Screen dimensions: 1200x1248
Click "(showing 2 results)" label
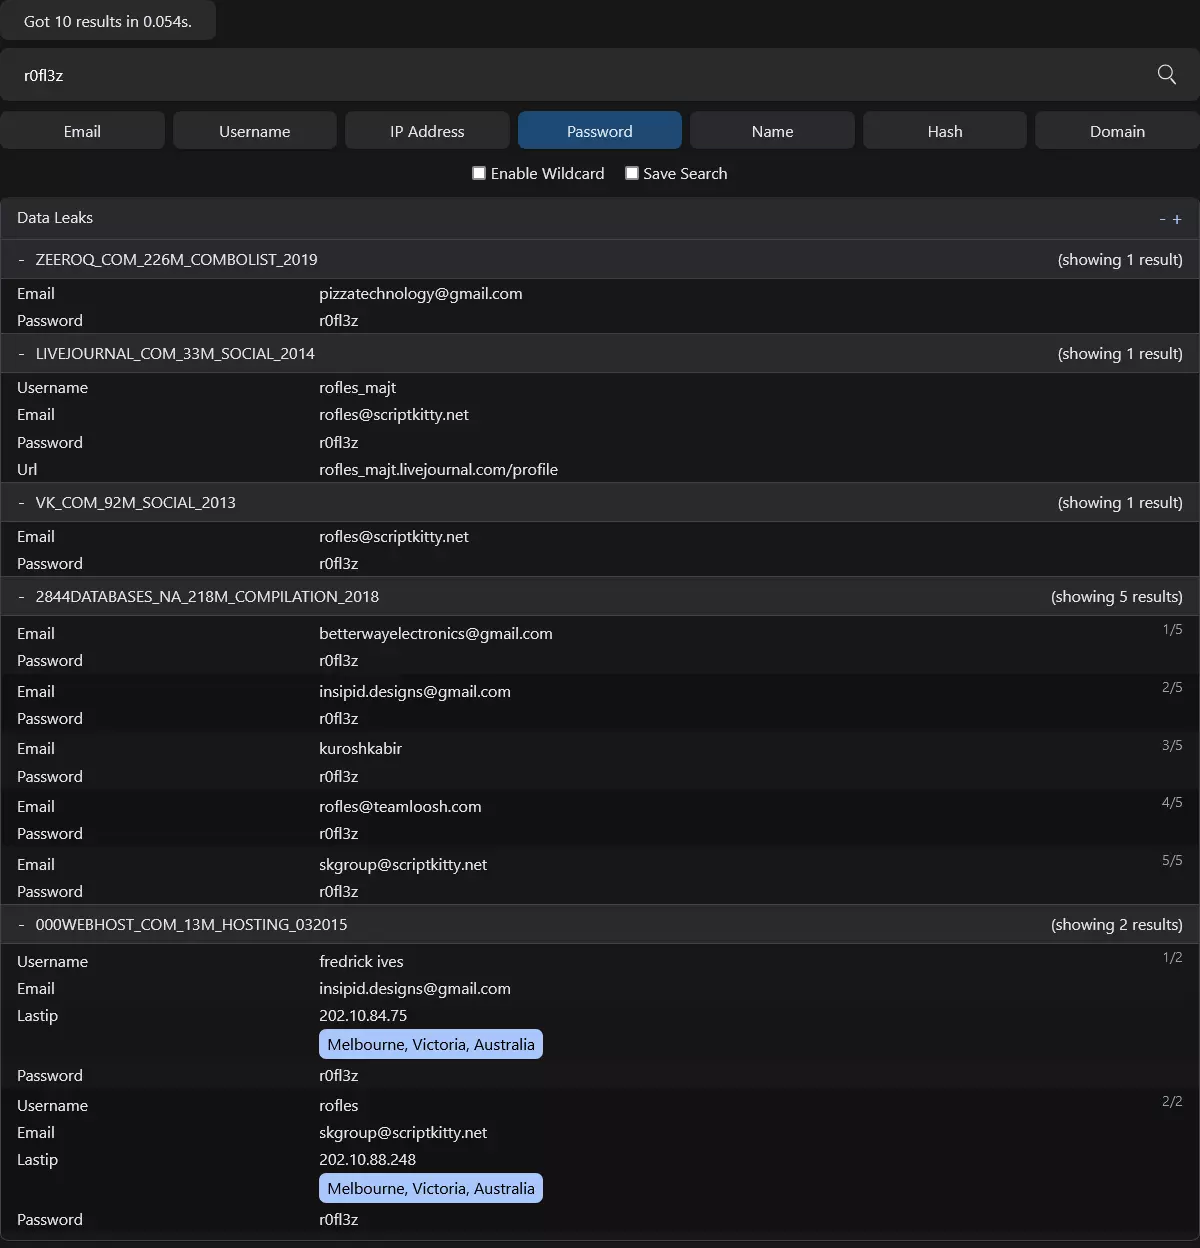(1117, 924)
